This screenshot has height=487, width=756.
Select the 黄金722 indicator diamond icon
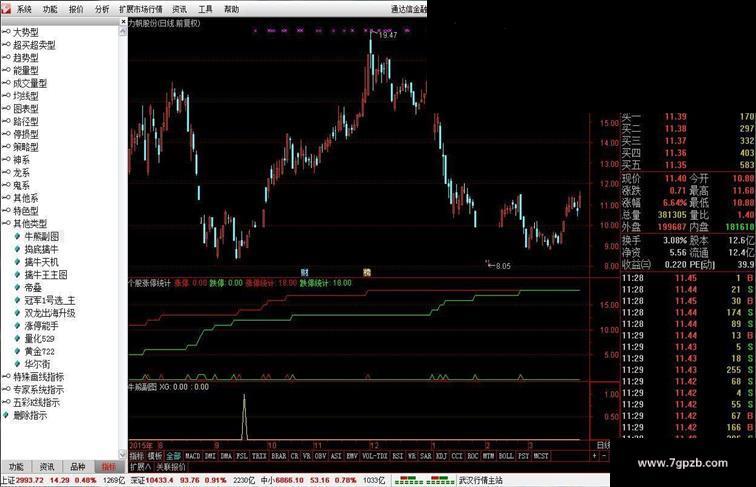18,352
